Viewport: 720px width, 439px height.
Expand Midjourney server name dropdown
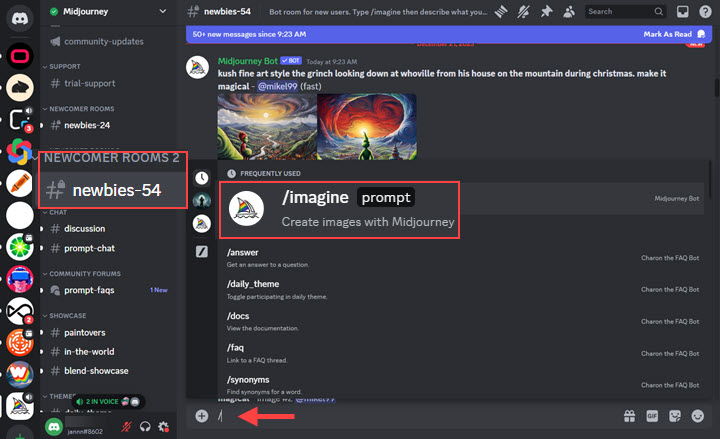coord(163,11)
